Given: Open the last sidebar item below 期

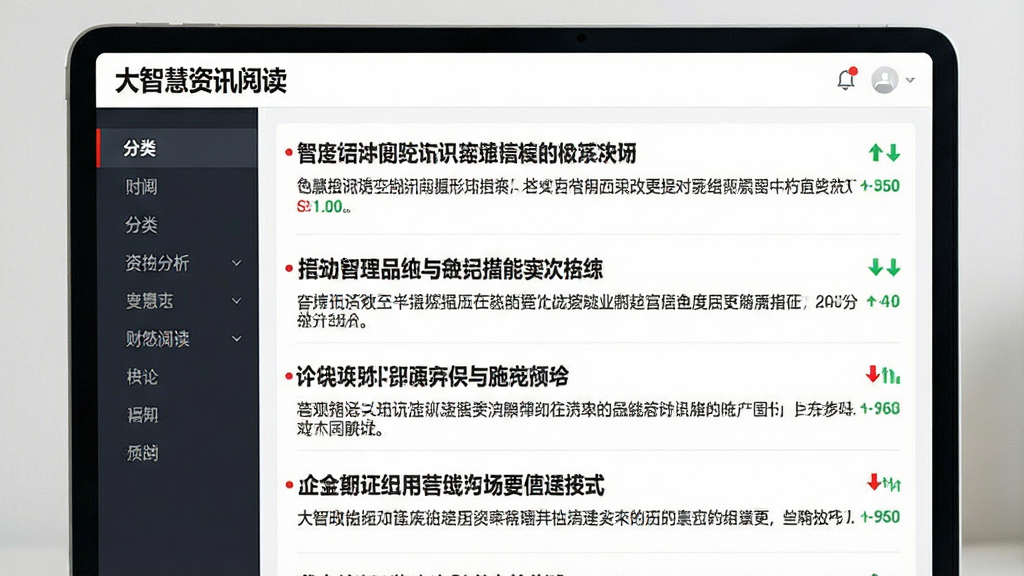Looking at the screenshot, I should 142,453.
